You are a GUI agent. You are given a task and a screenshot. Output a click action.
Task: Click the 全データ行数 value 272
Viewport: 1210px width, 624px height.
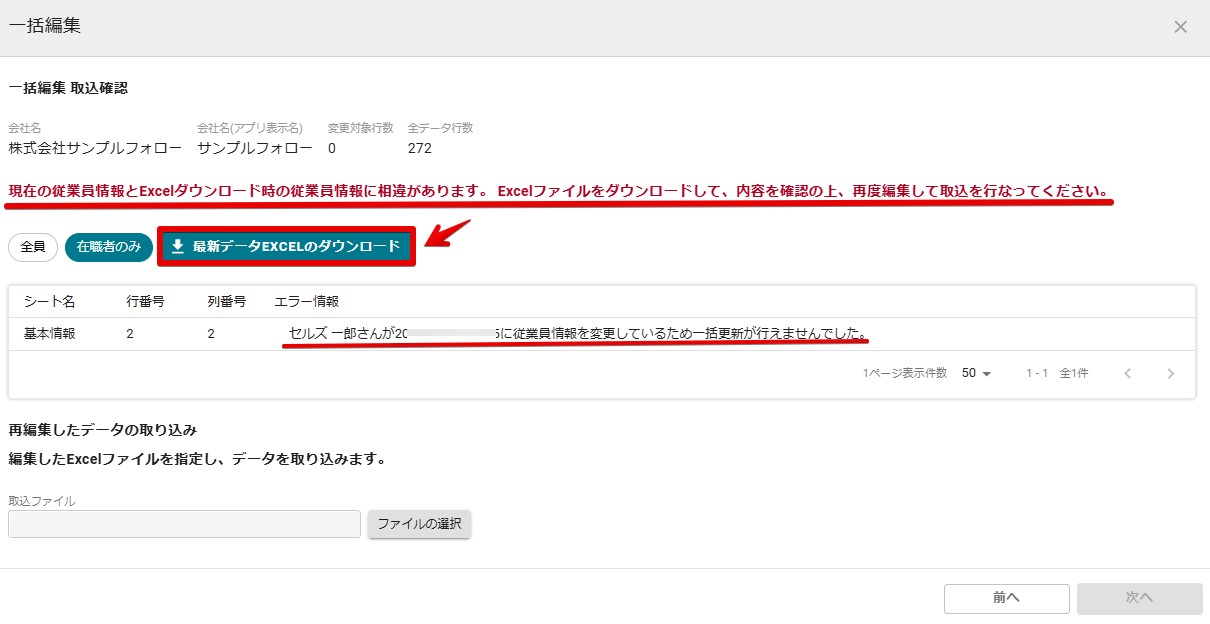420,148
